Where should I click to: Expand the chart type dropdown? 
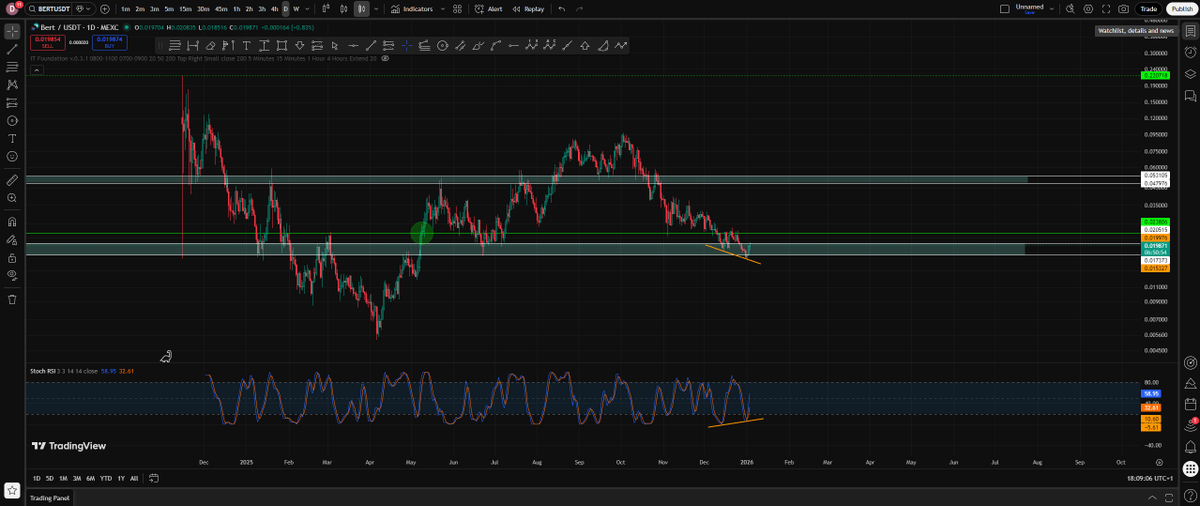tap(375, 9)
